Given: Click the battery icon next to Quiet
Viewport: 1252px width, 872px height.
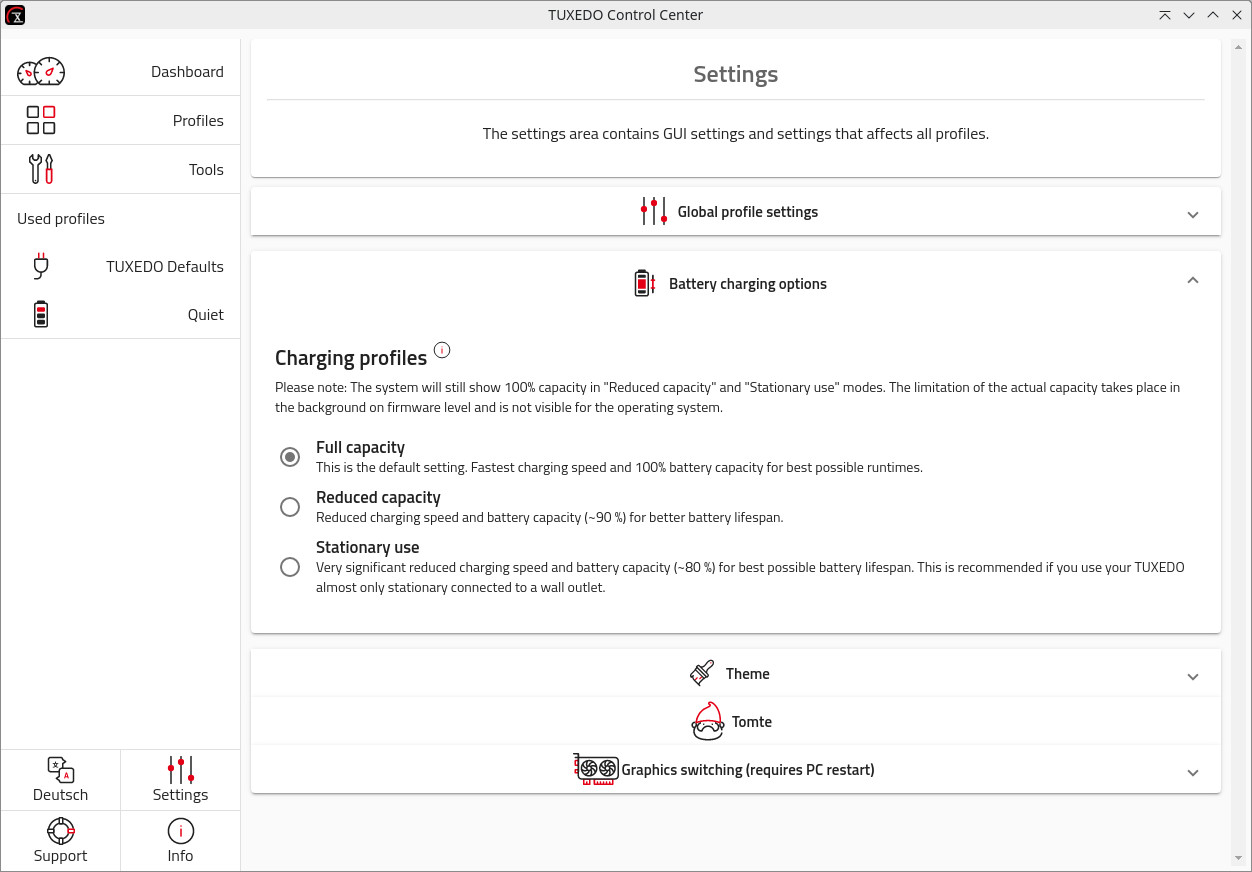Looking at the screenshot, I should pyautogui.click(x=41, y=314).
